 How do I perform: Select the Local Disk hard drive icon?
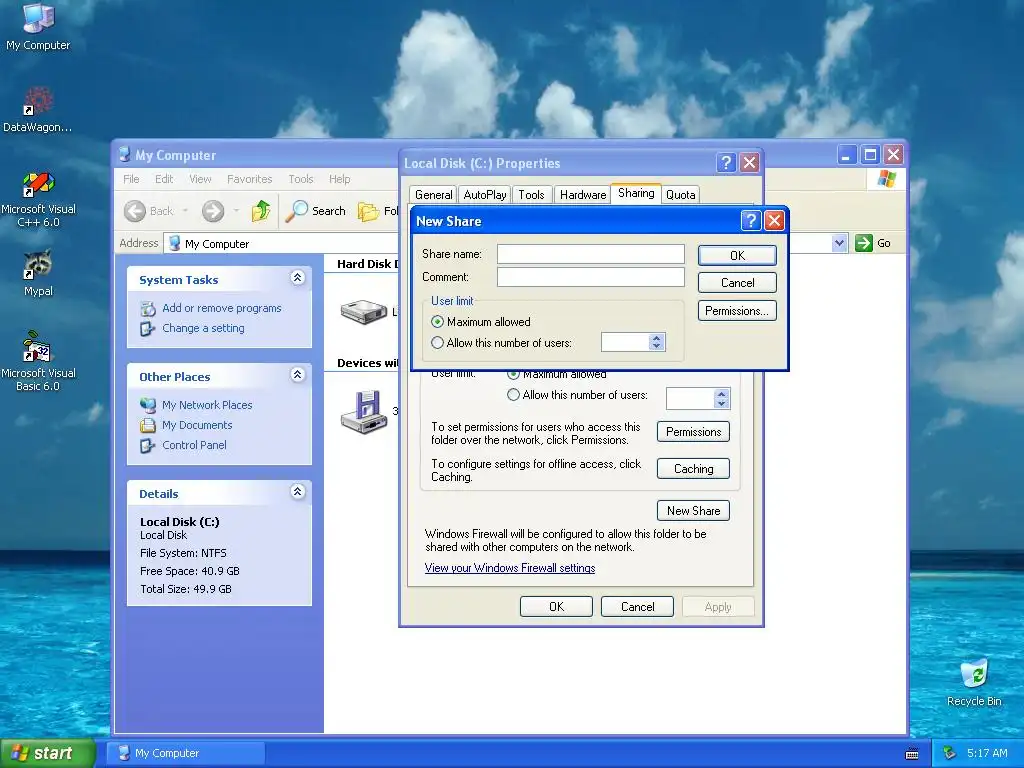pyautogui.click(x=364, y=312)
